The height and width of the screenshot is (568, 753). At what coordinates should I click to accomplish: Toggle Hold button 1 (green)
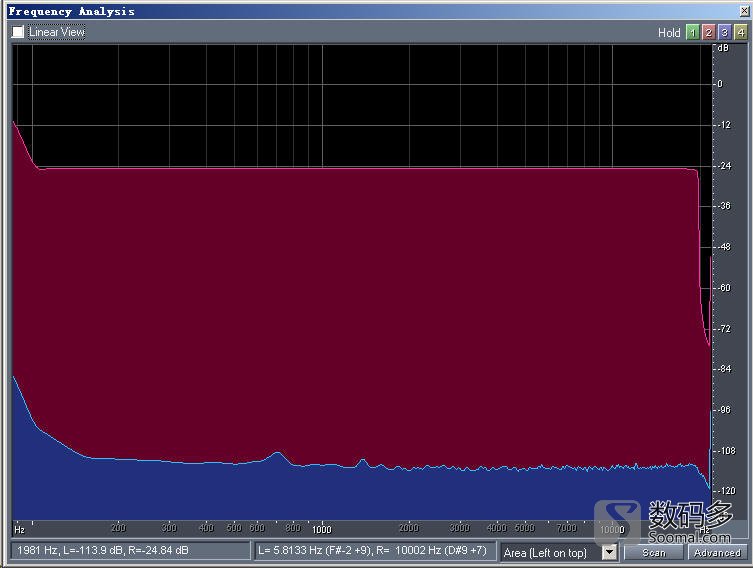tap(692, 32)
